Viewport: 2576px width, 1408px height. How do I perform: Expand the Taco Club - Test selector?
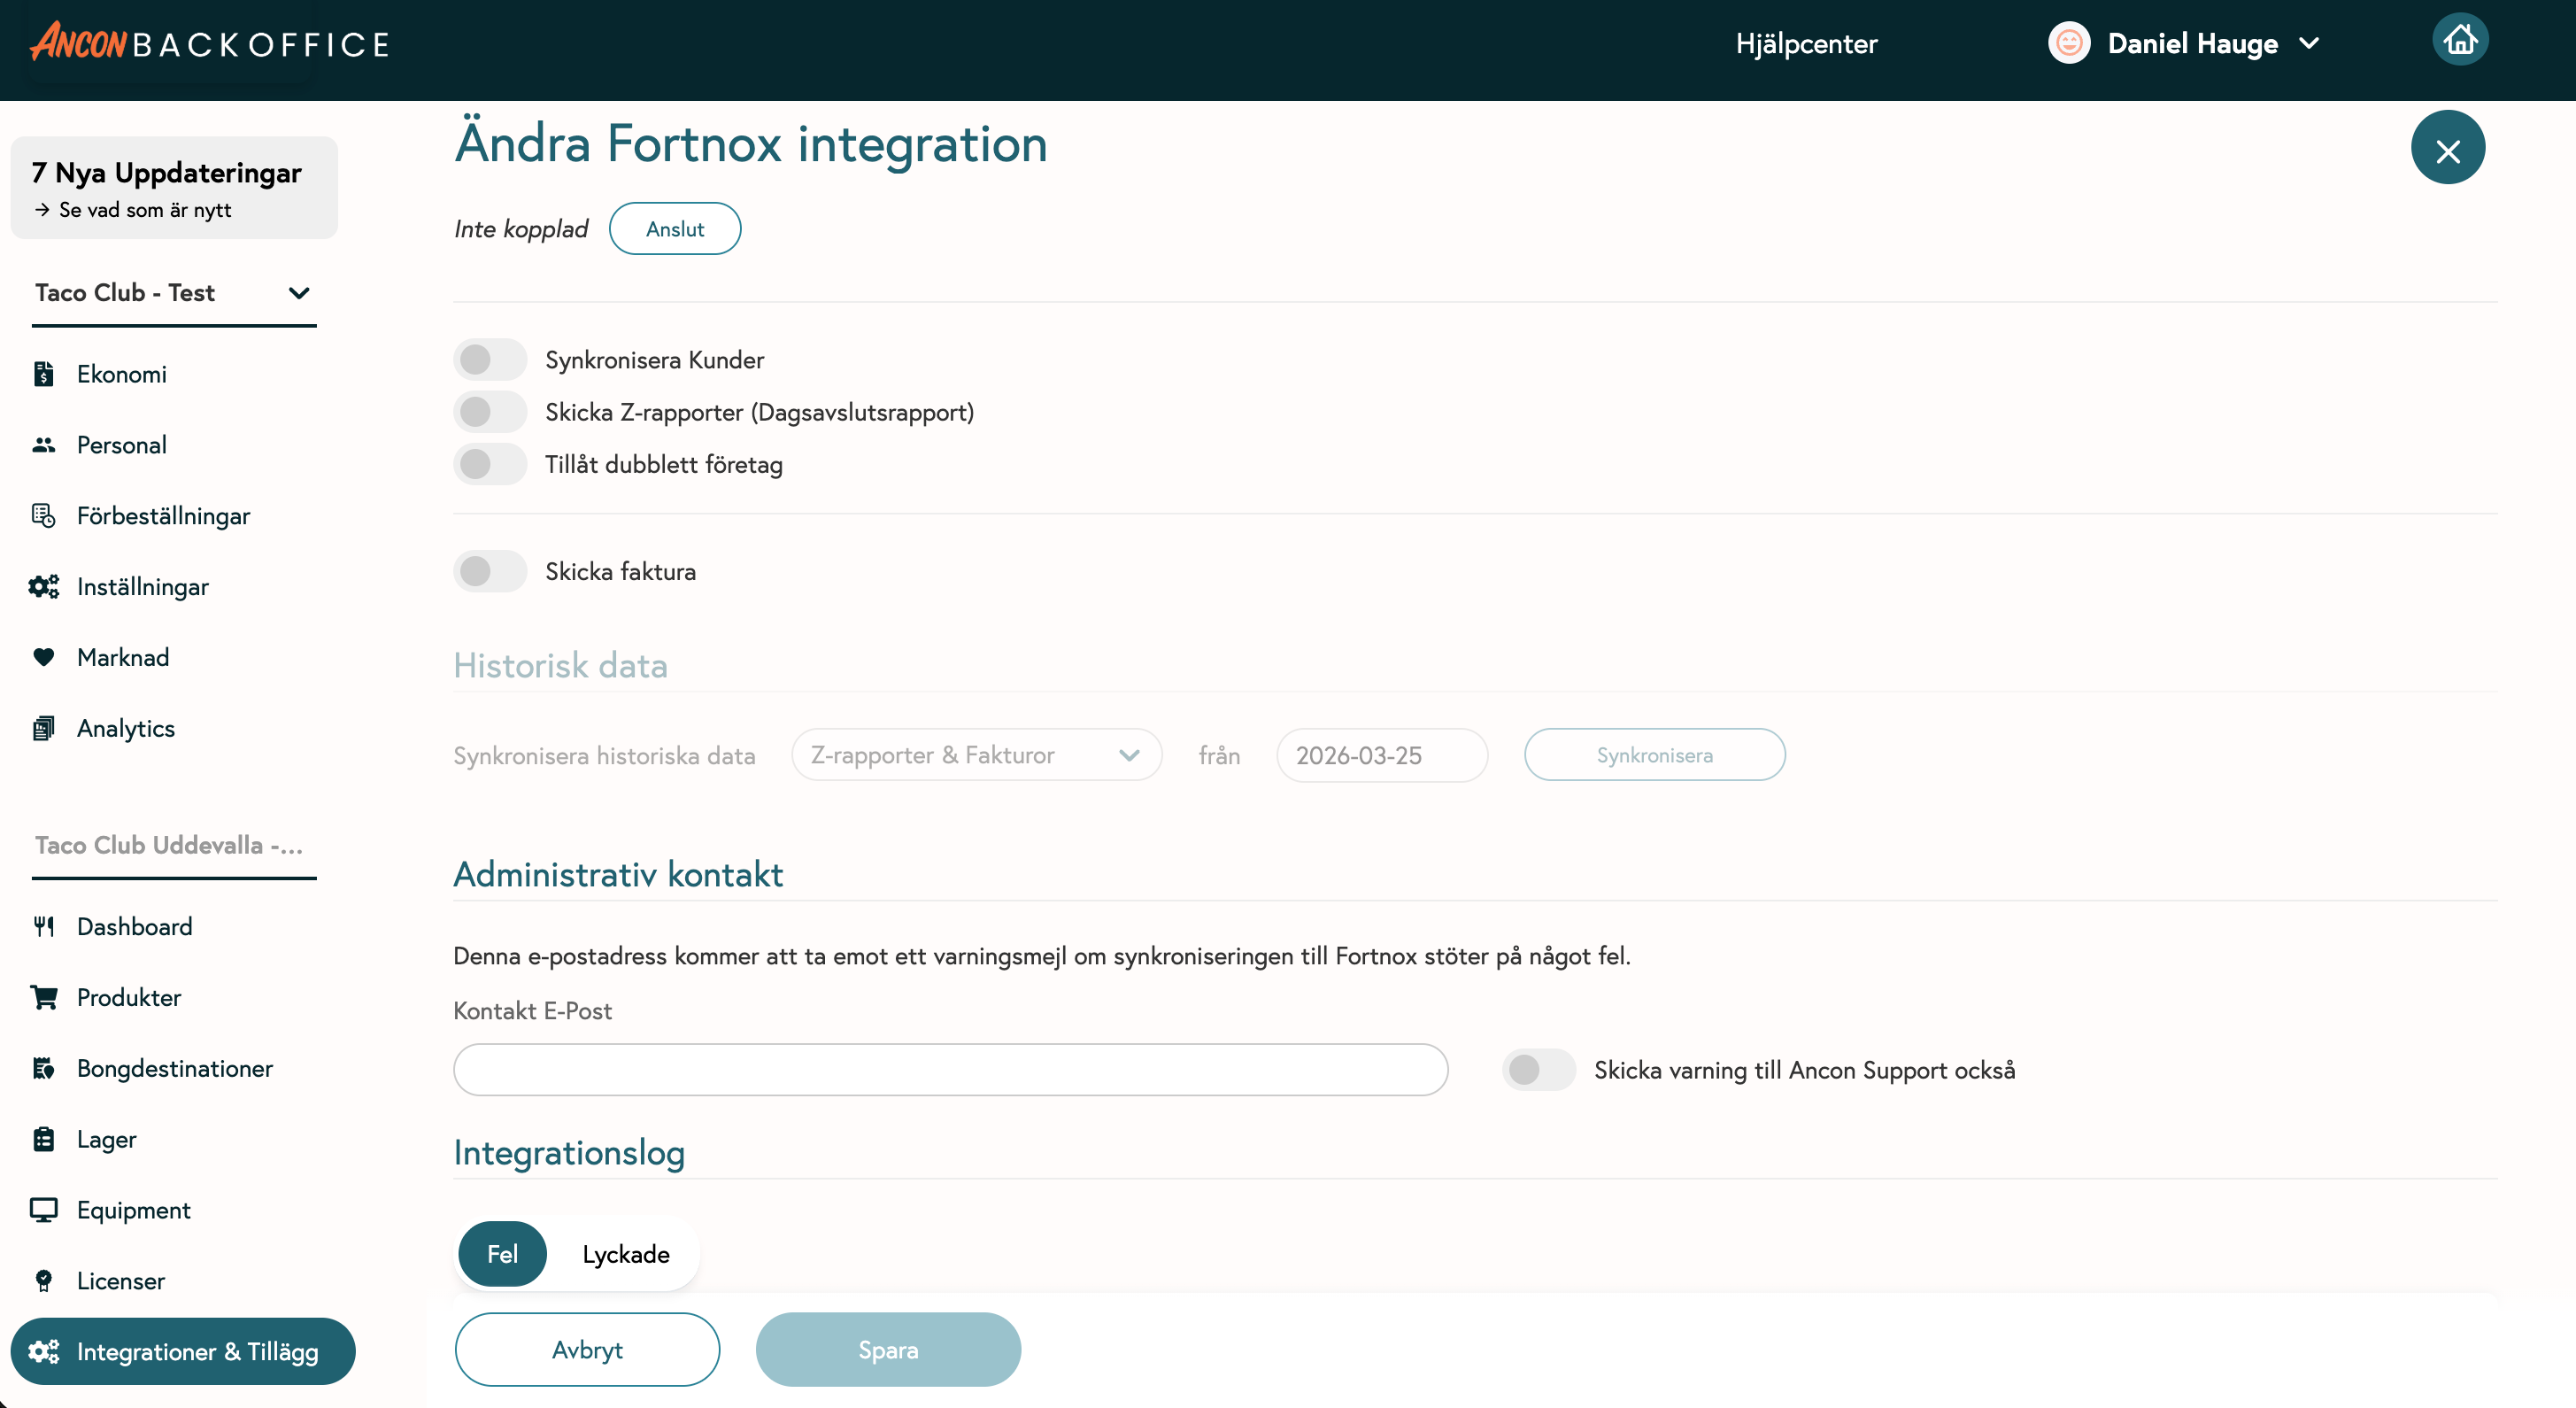click(x=174, y=293)
